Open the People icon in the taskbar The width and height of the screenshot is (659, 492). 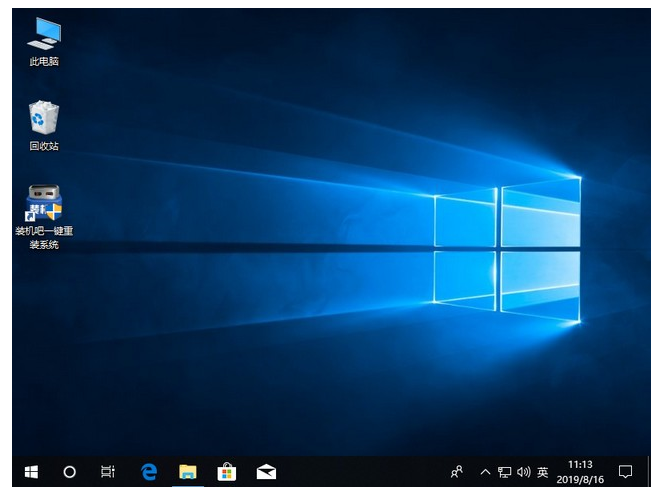457,471
